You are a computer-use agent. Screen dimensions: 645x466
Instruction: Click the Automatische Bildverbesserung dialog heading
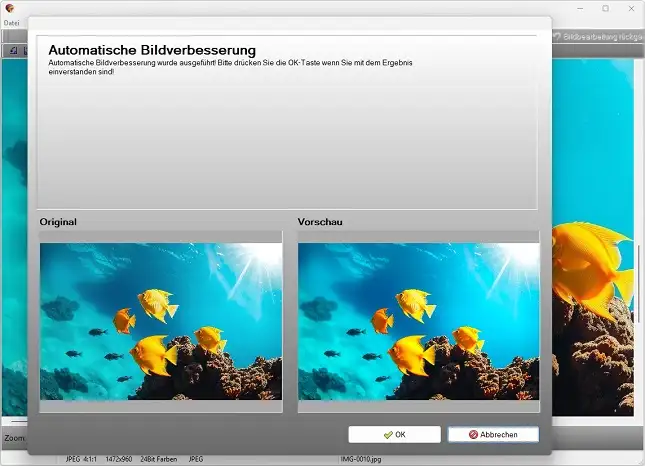pyautogui.click(x=152, y=50)
